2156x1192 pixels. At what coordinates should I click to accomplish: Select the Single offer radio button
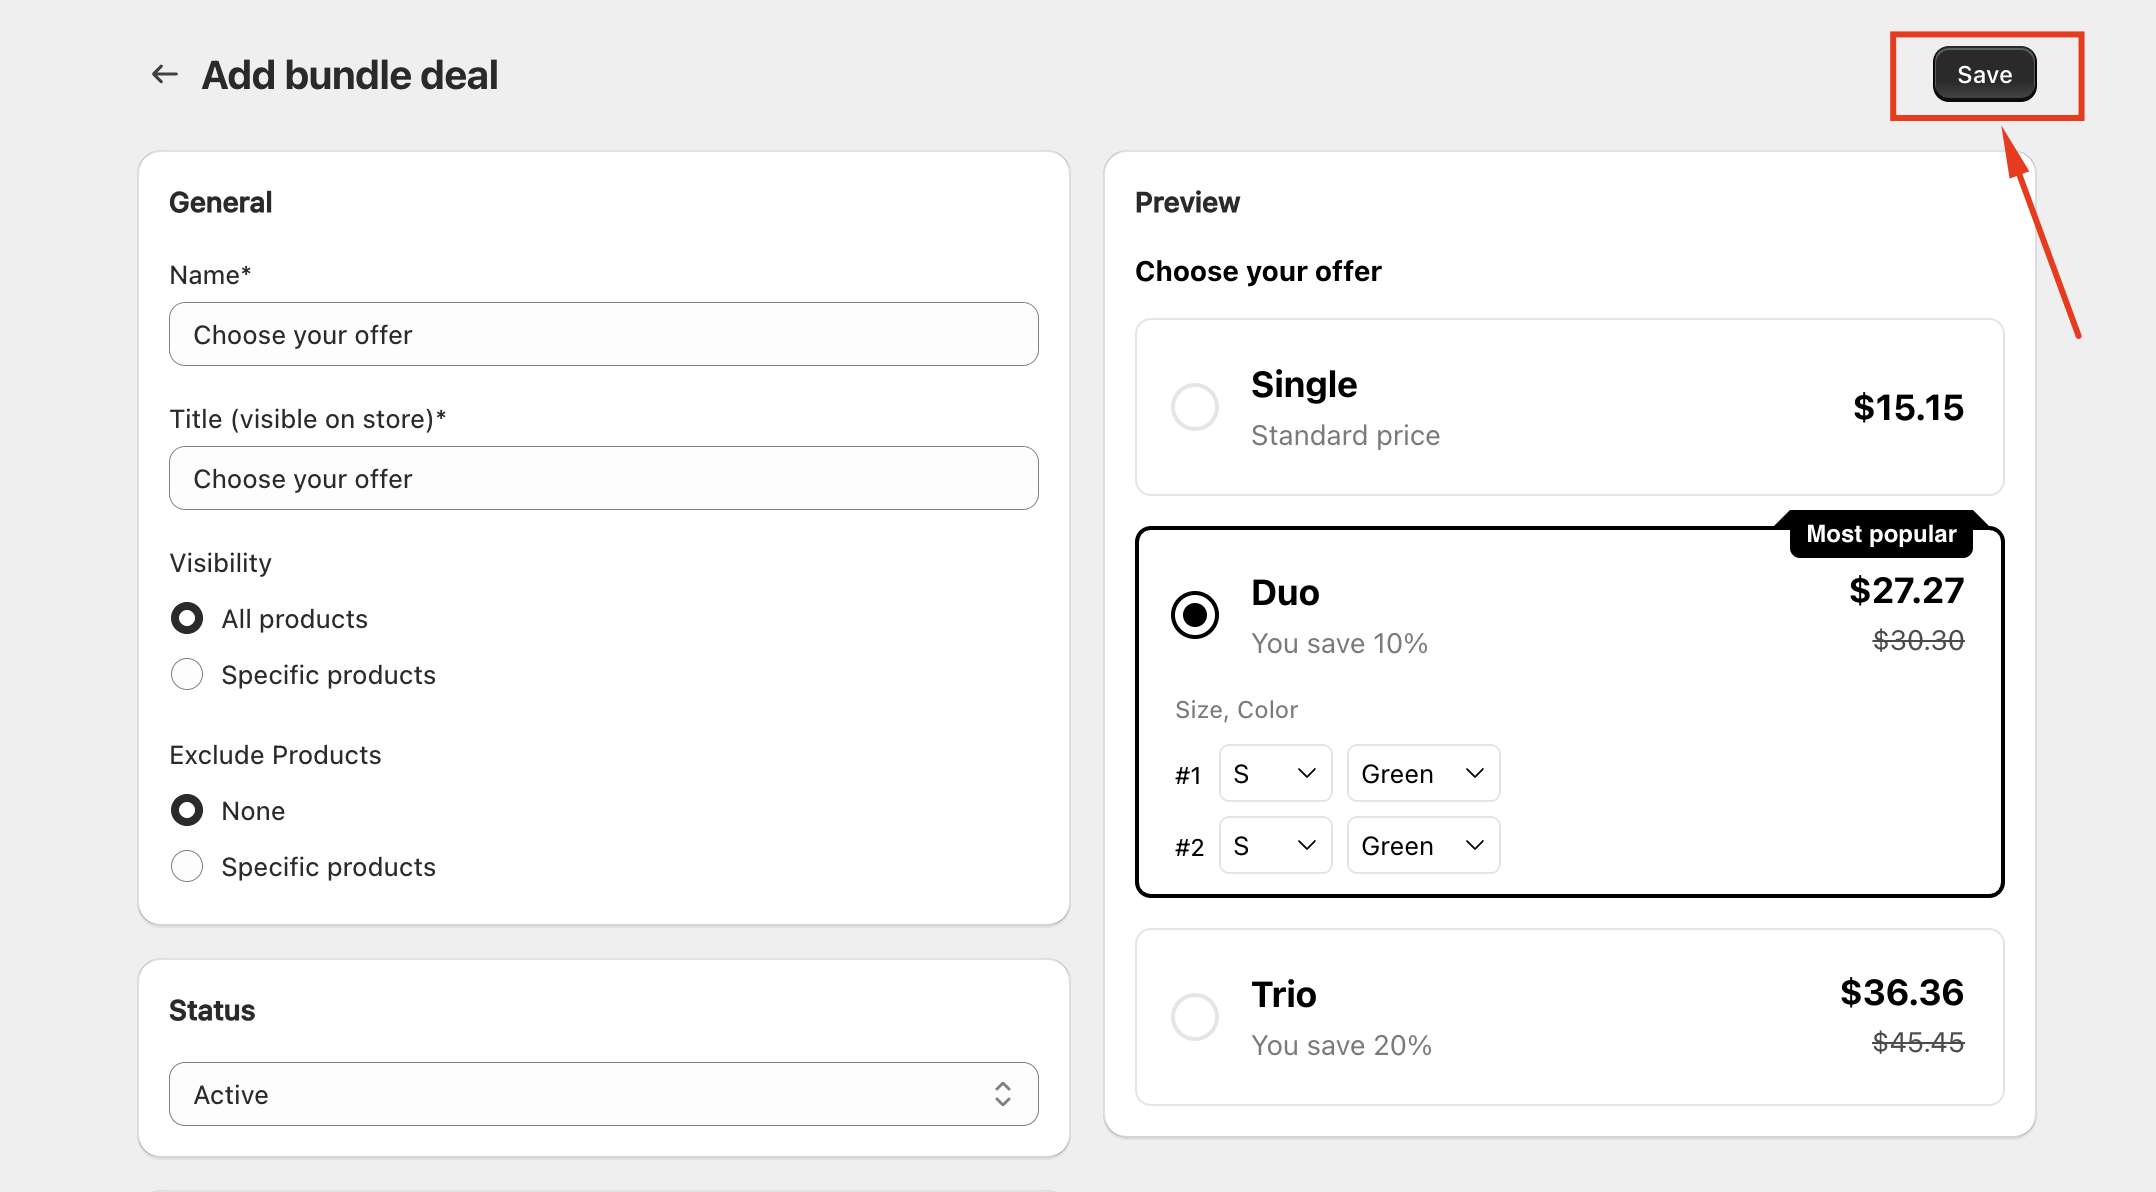tap(1194, 407)
